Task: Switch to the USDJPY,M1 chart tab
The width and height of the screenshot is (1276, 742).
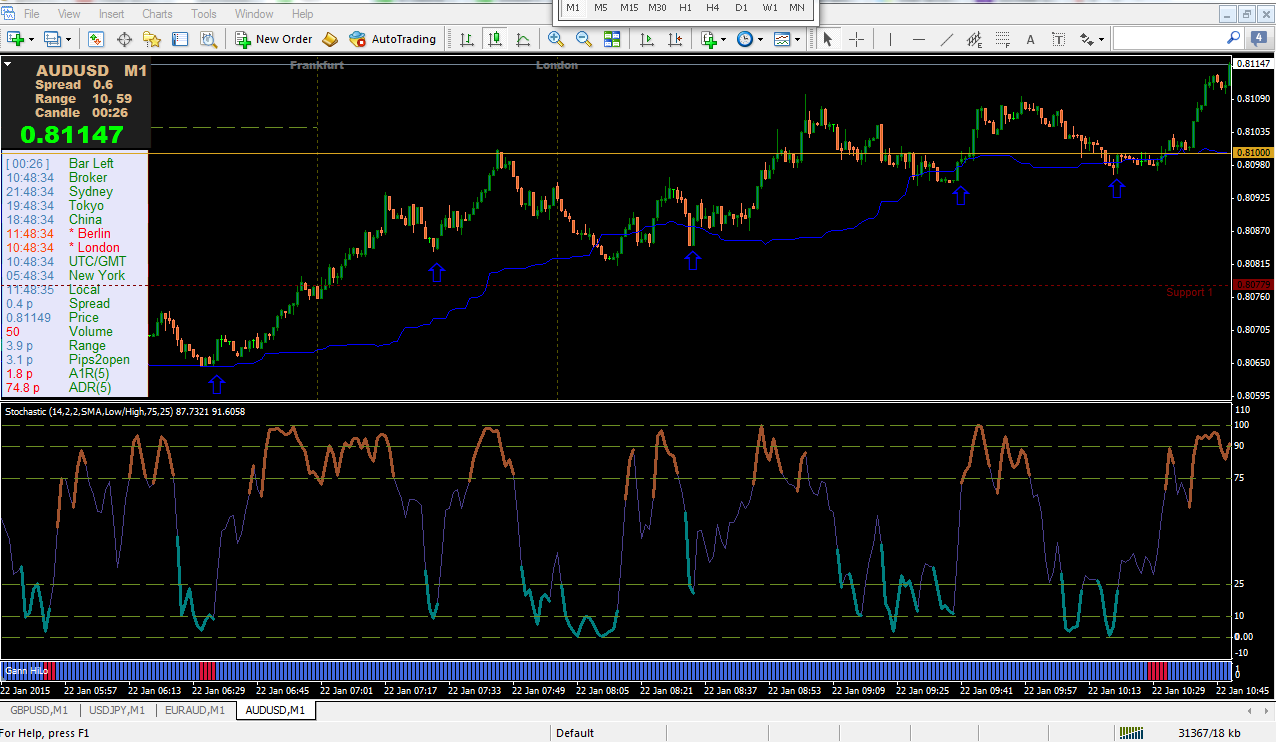Action: (x=117, y=710)
